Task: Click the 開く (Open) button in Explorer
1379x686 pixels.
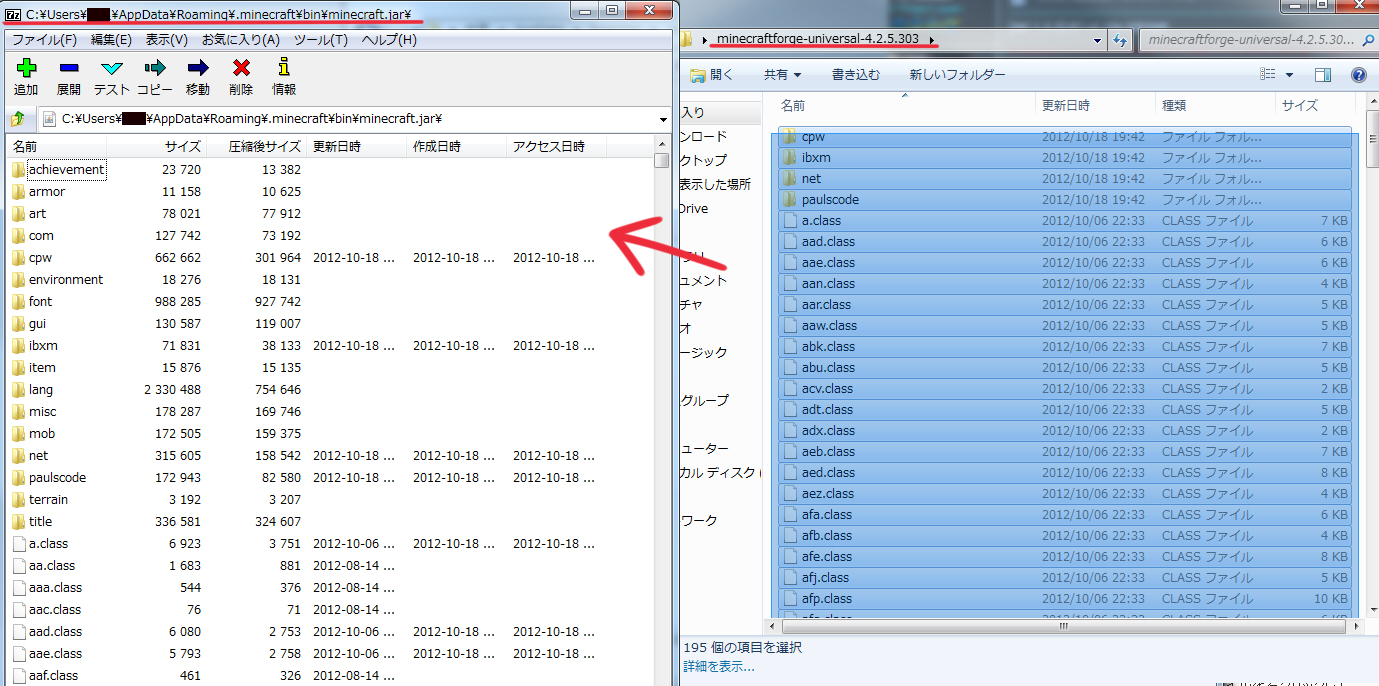Action: click(x=710, y=75)
